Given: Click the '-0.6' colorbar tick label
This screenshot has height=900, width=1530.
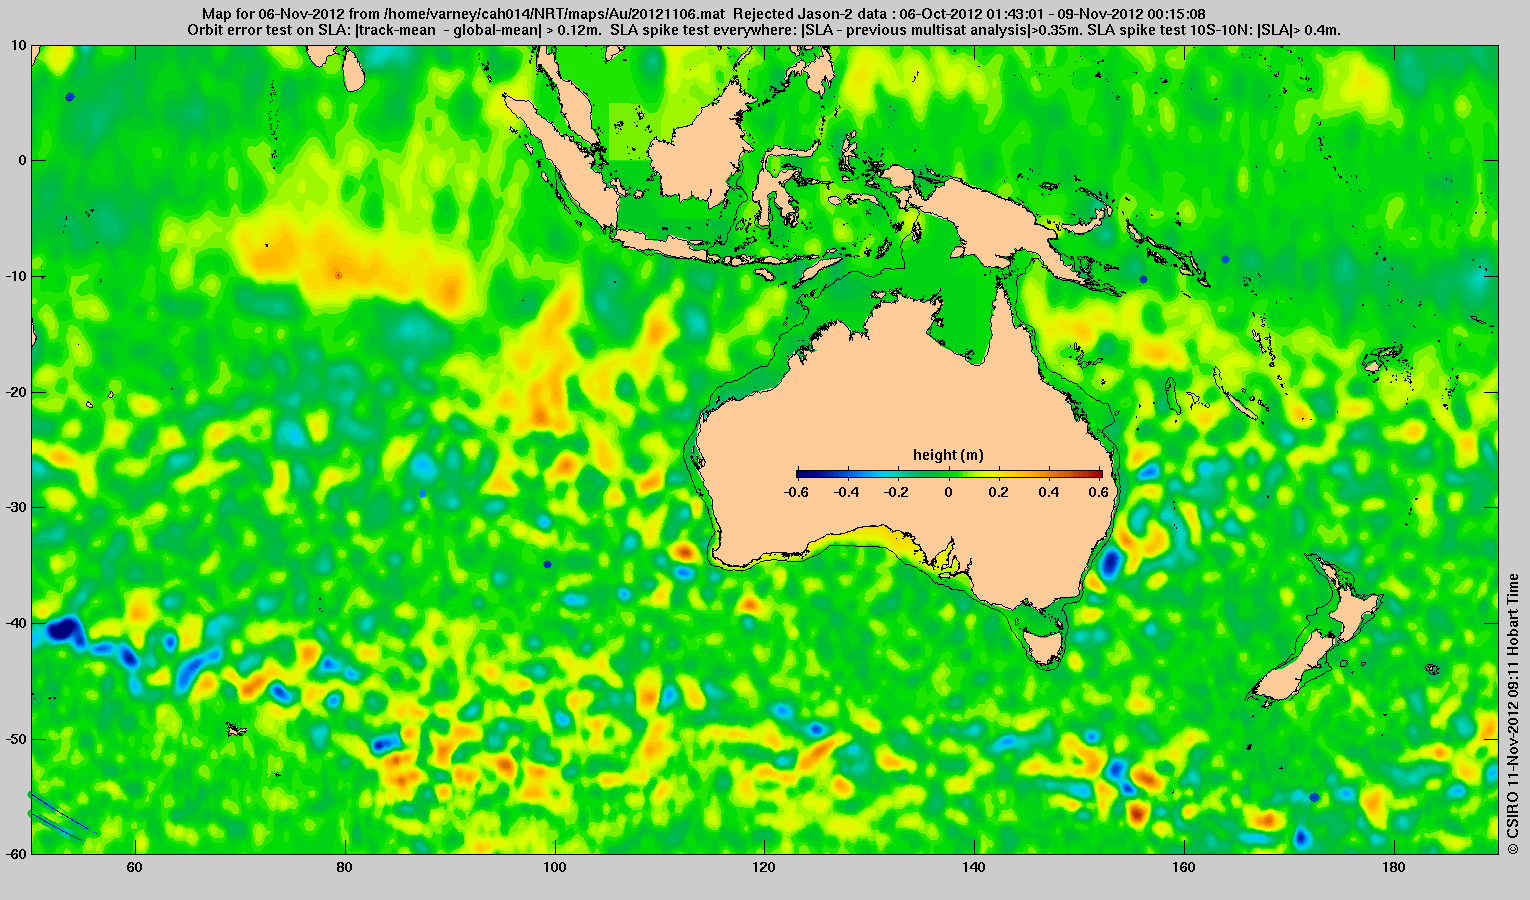Looking at the screenshot, I should (796, 492).
